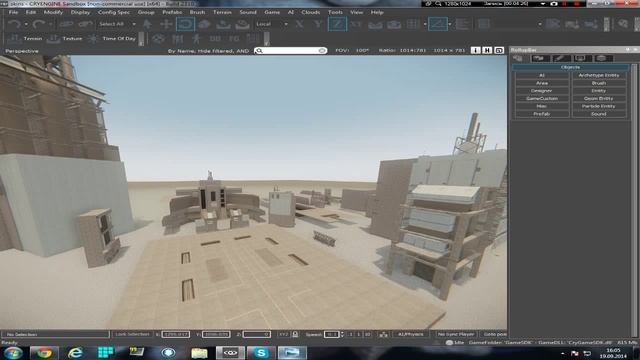Screen dimensions: 640x360
Task: Open the Select All selection dropdown
Action: click(117, 24)
